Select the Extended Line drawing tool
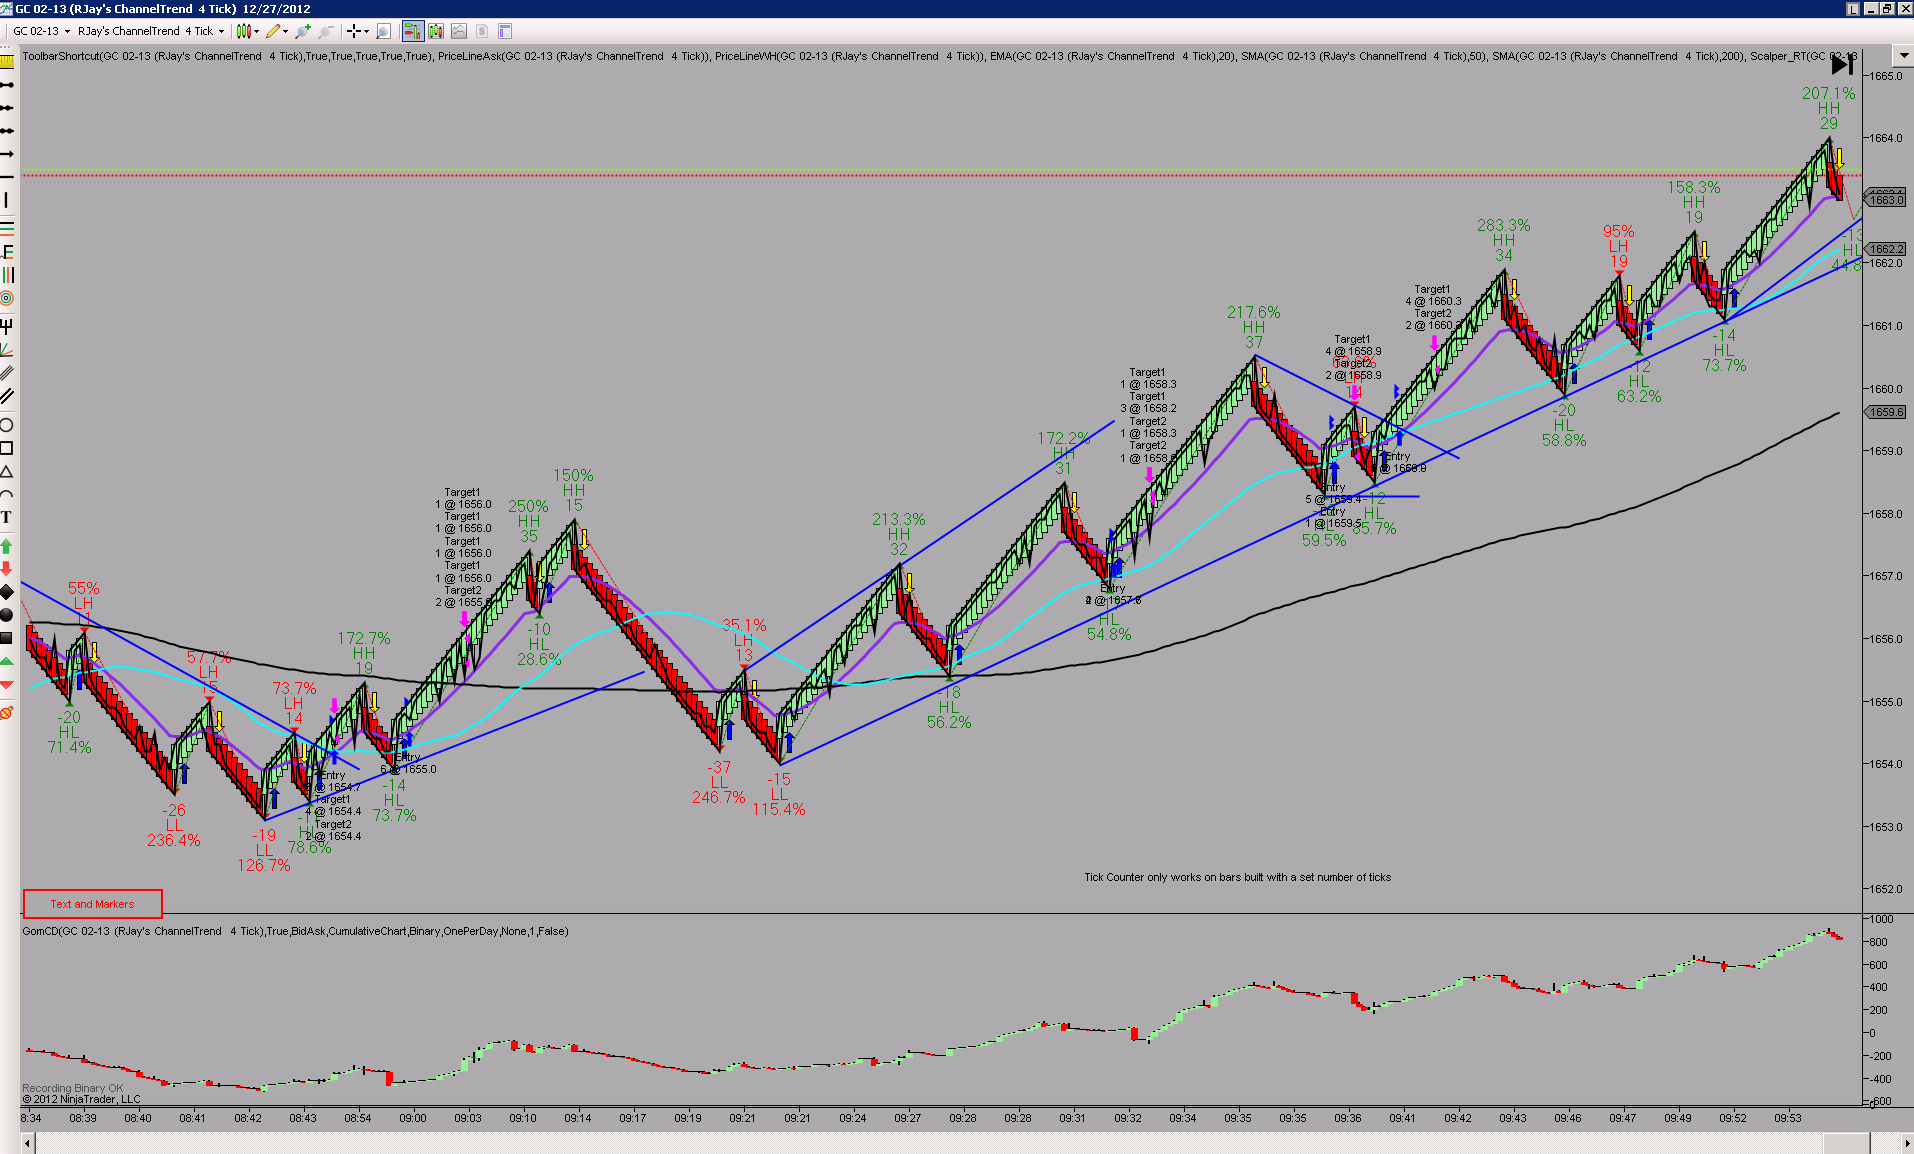1914x1154 pixels. tap(7, 131)
